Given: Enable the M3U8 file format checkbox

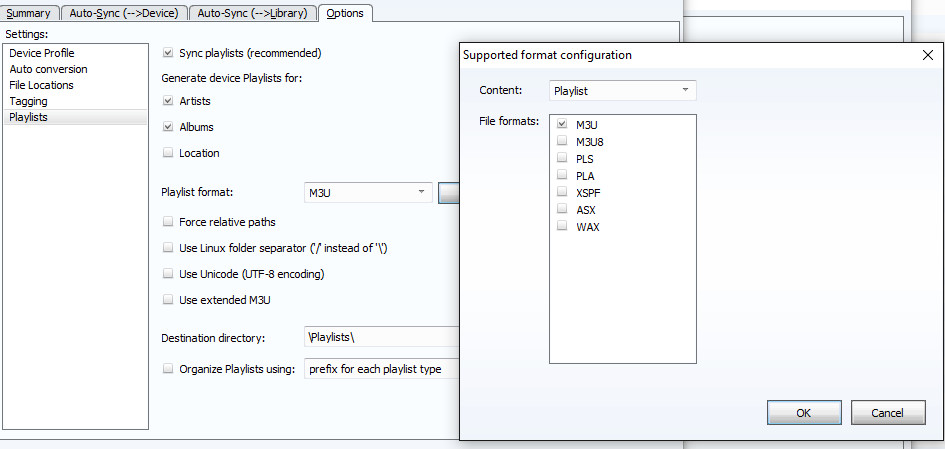Looking at the screenshot, I should pos(562,142).
